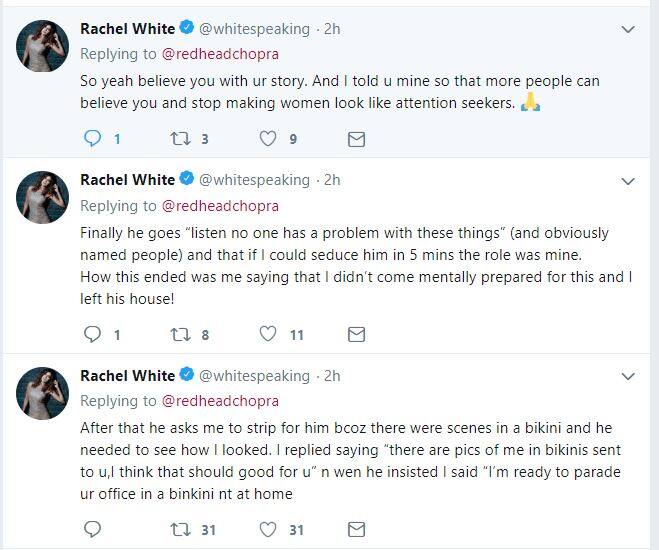Open Rachel White's name on the second tweet
Viewport: 659px width, 550px height.
coord(127,180)
